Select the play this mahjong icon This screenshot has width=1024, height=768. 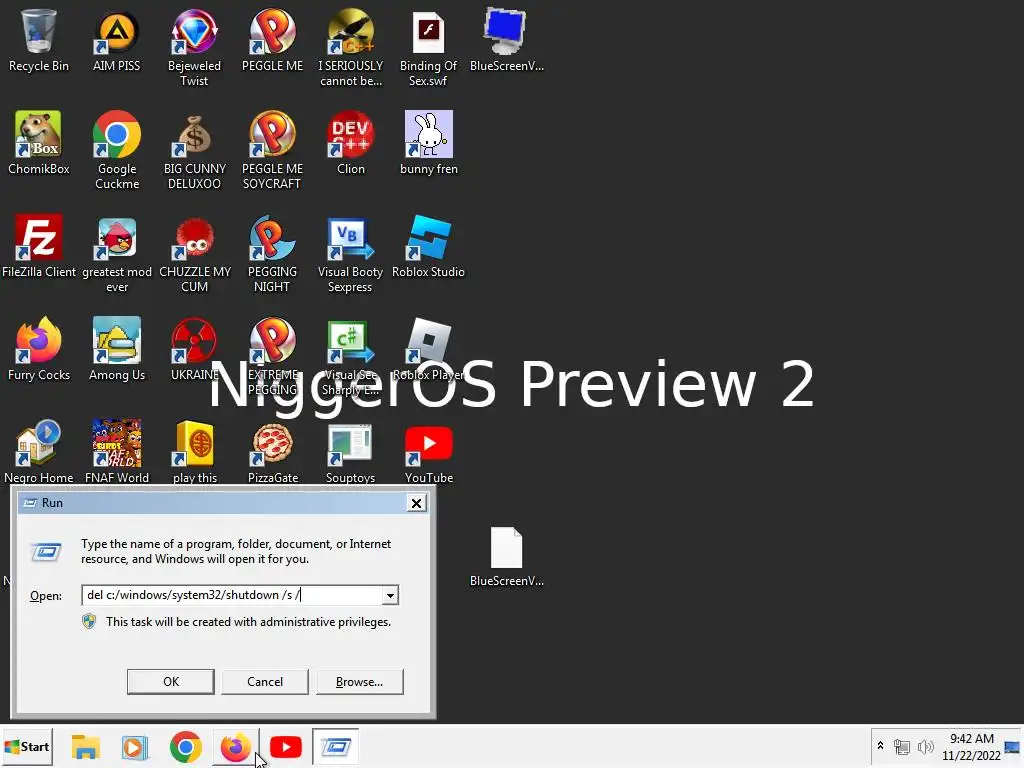coord(195,452)
